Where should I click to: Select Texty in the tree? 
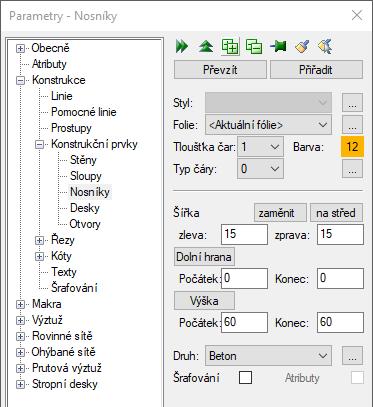(64, 272)
